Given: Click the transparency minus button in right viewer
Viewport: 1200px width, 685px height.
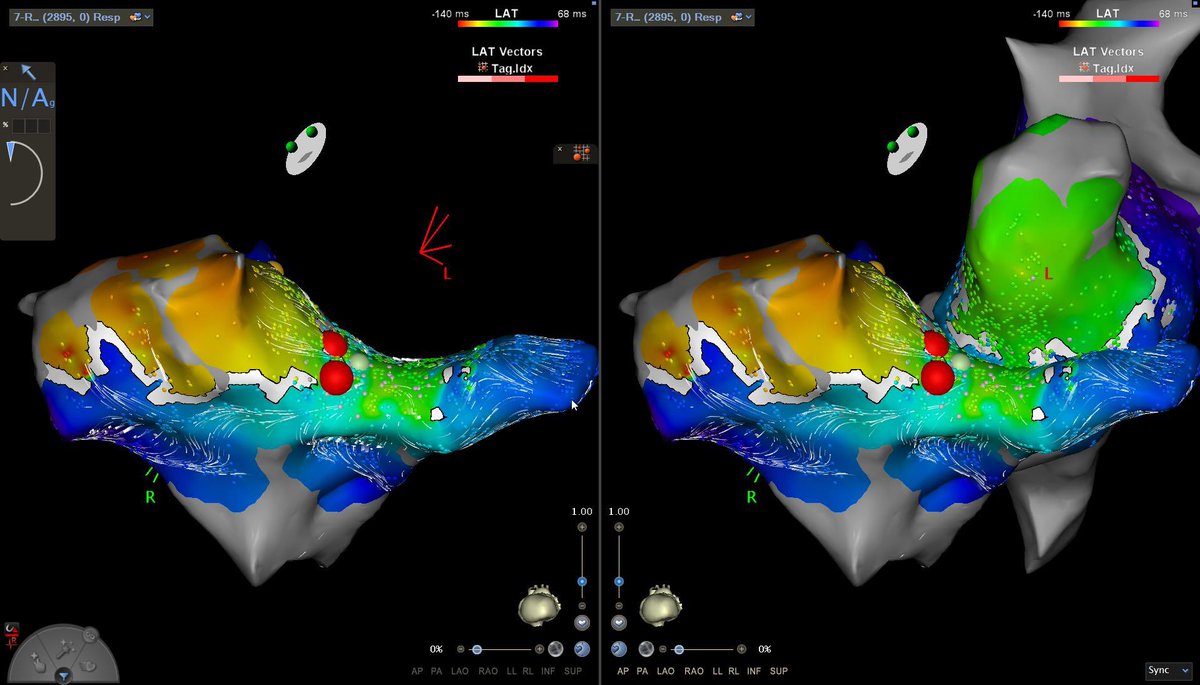Looking at the screenshot, I should click(662, 649).
